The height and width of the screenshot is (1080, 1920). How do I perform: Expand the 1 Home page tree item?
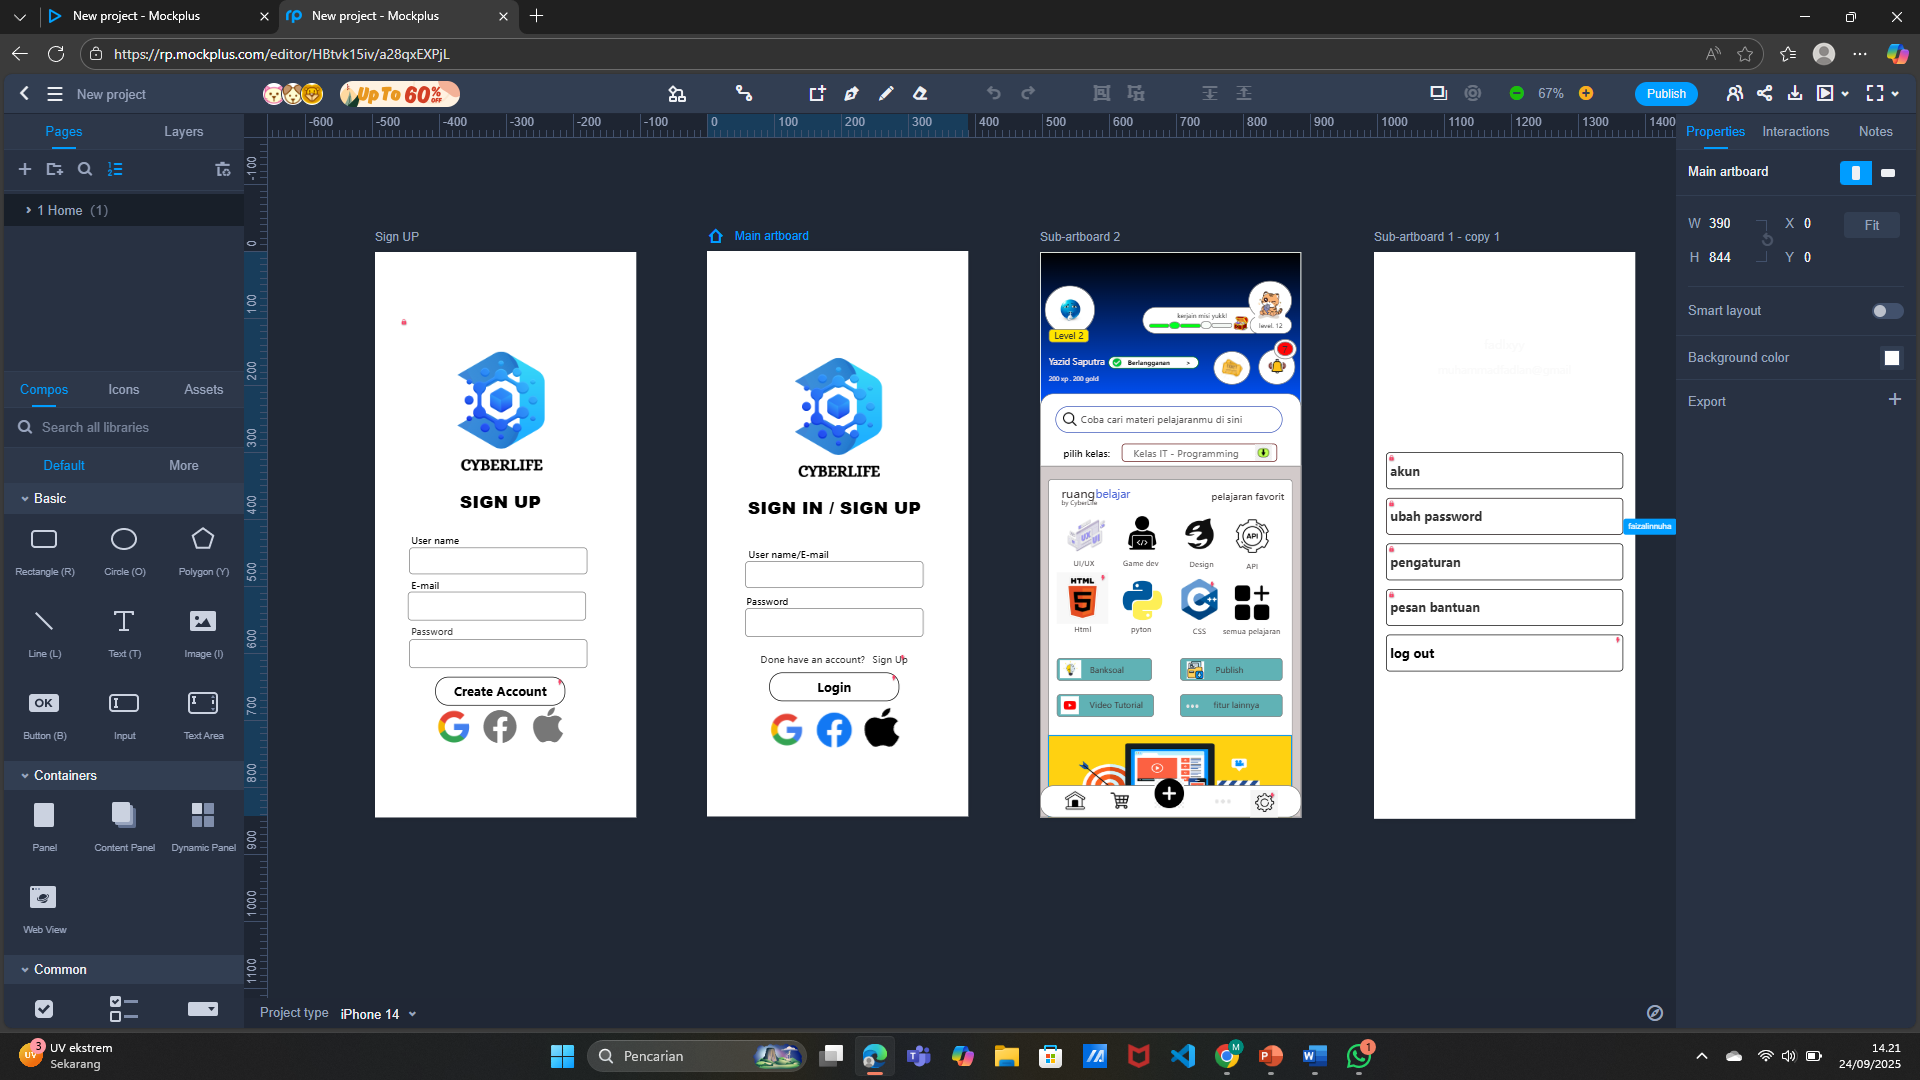coord(28,210)
